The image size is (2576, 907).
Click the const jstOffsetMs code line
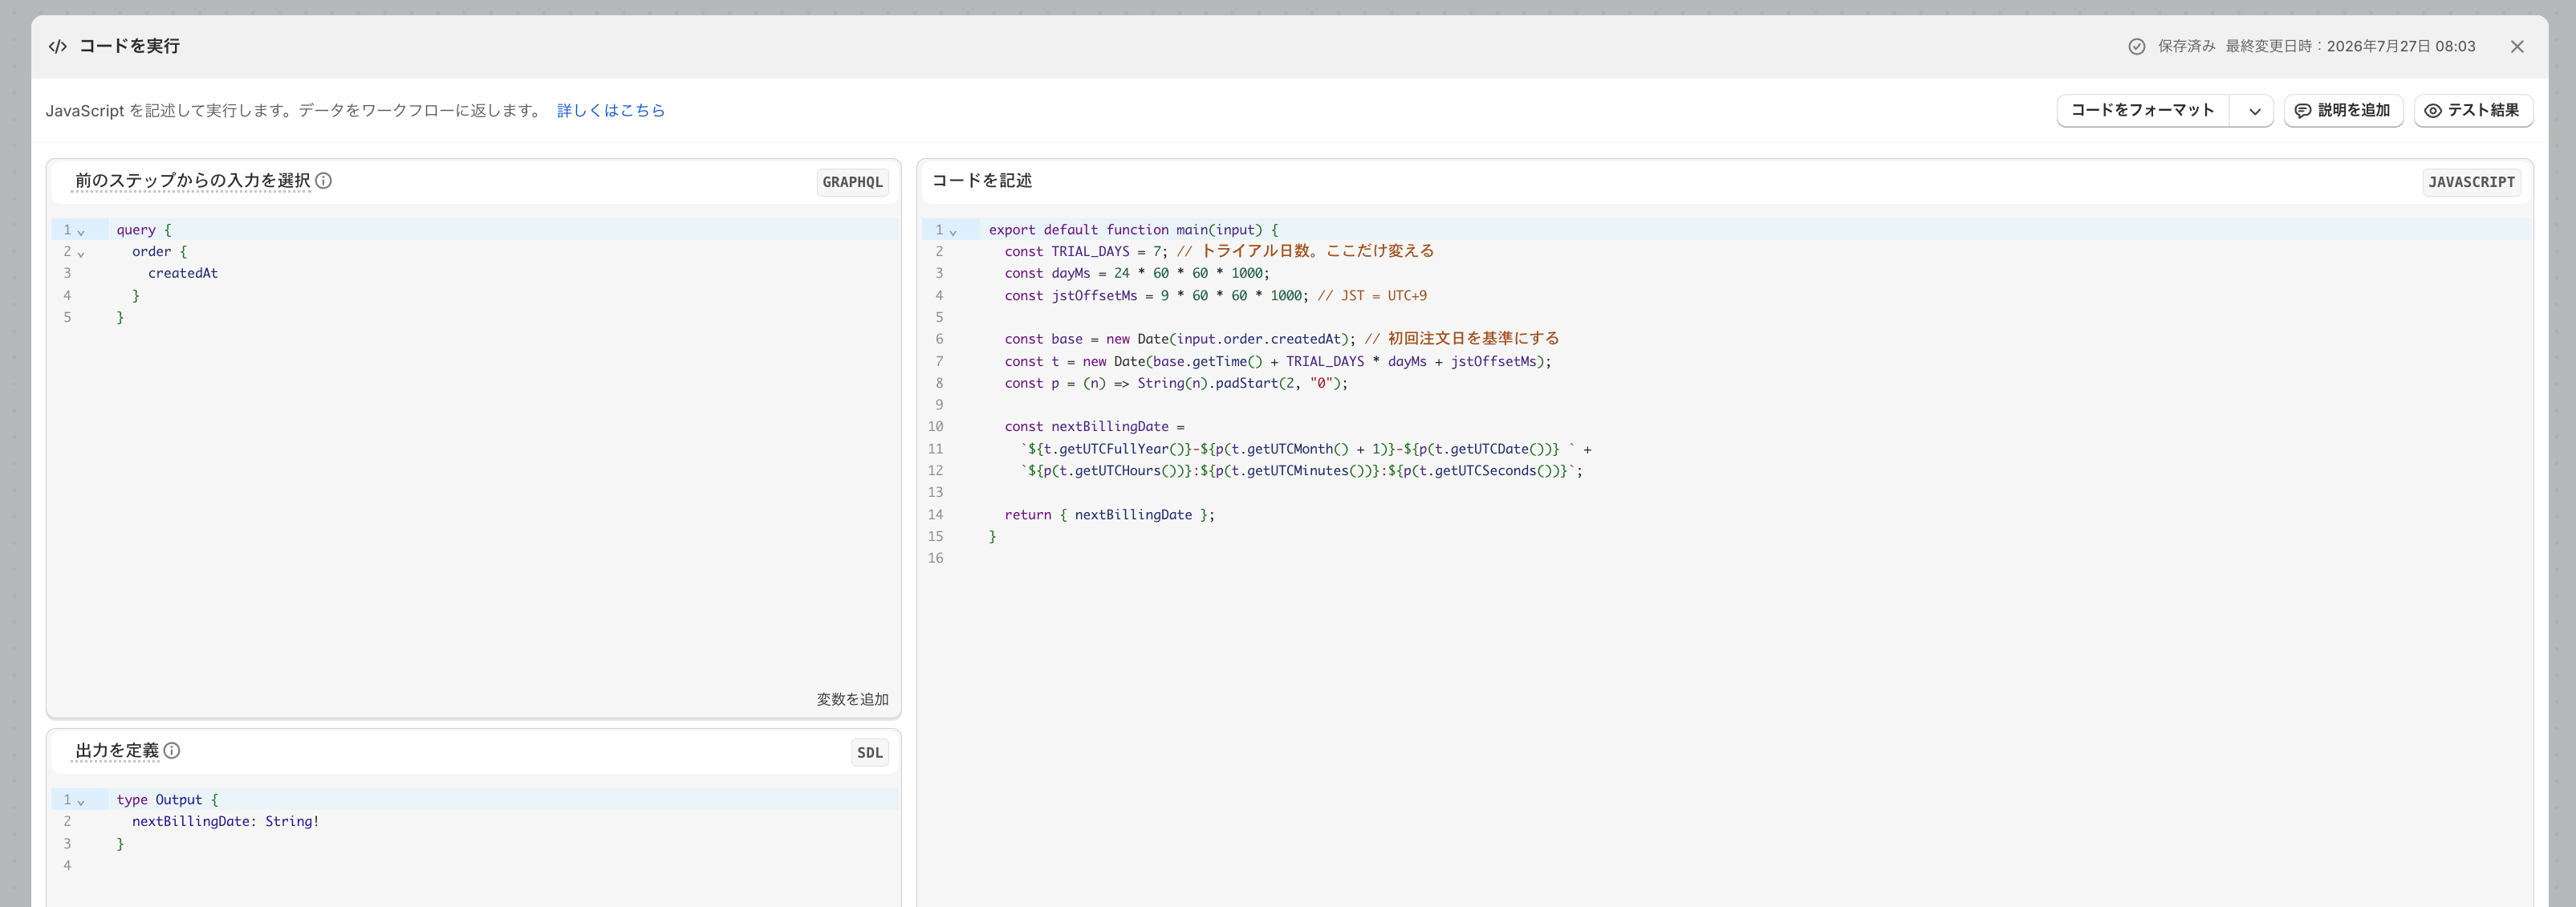click(x=1216, y=295)
